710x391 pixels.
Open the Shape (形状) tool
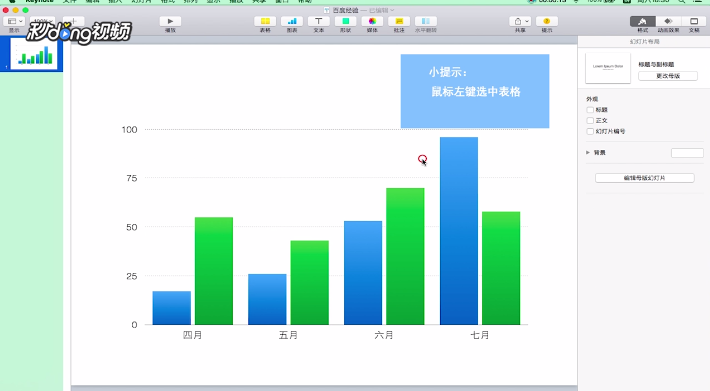coord(345,21)
